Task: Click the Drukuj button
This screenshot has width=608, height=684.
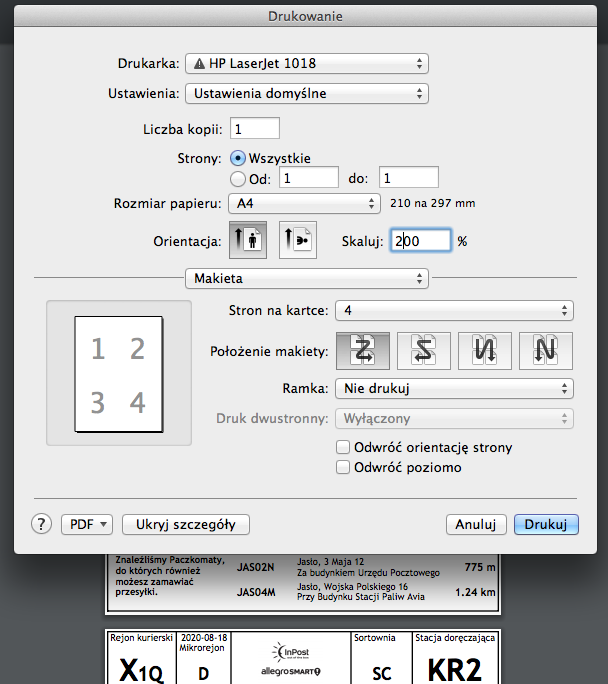Action: tap(546, 524)
